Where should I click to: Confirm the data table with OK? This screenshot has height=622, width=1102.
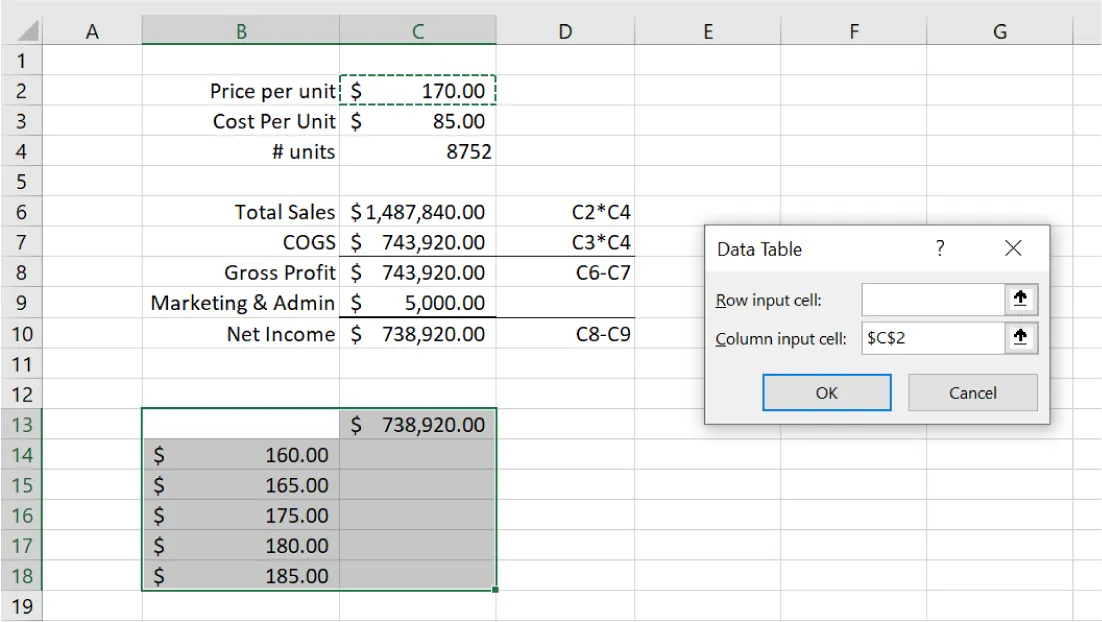click(x=826, y=392)
